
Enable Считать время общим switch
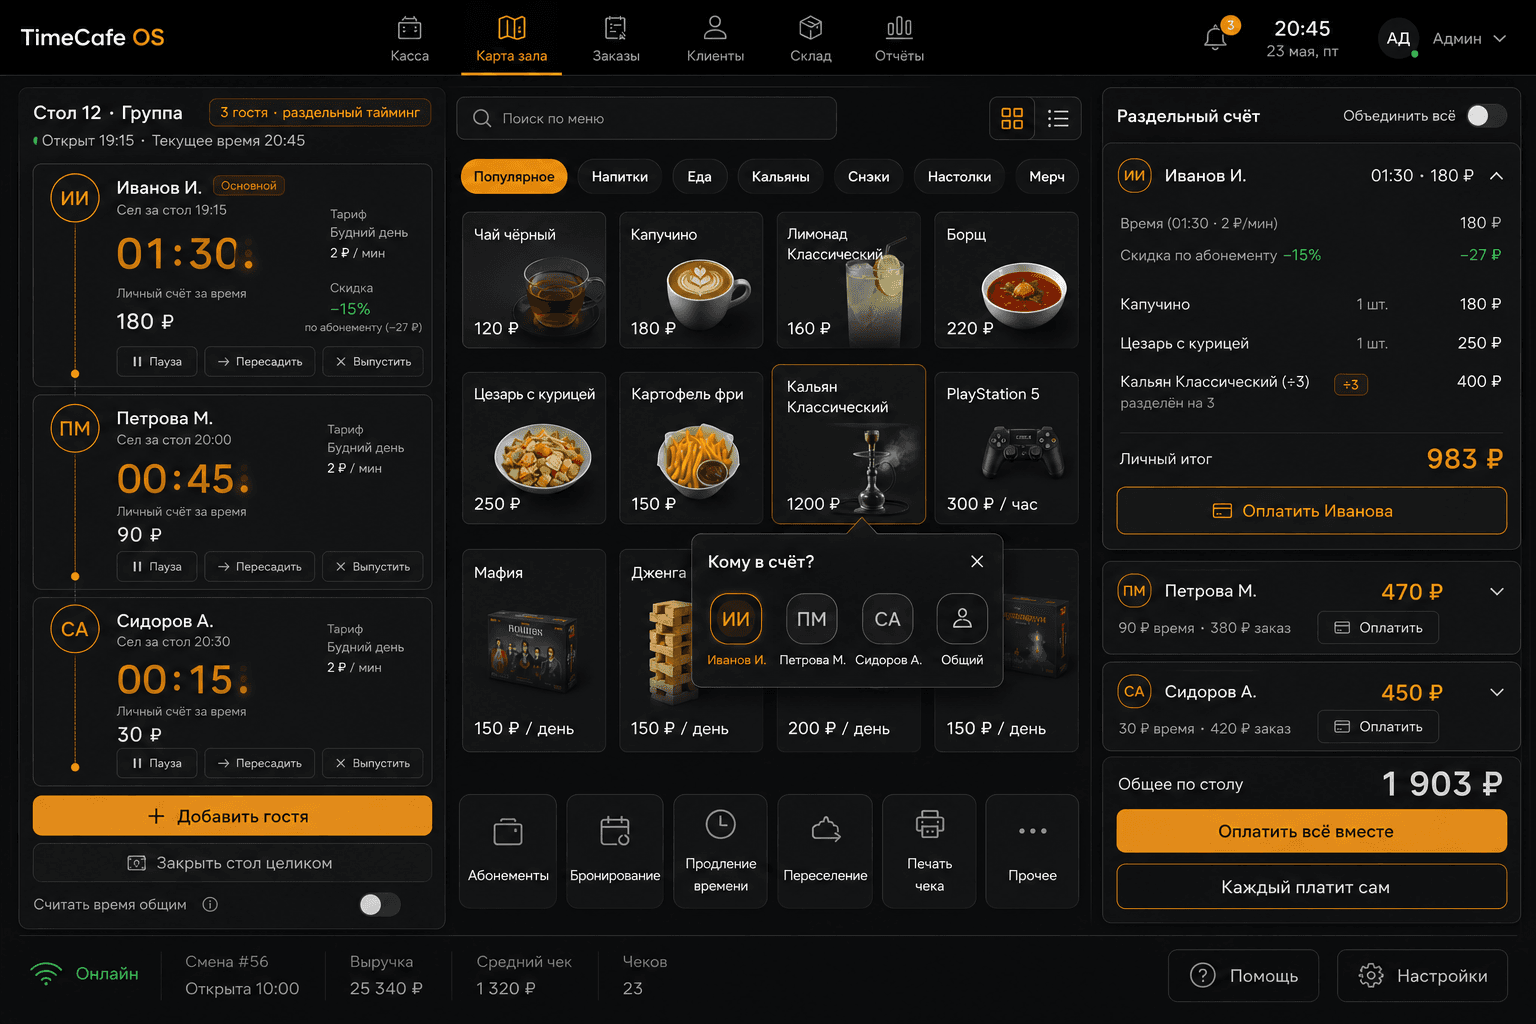tap(380, 905)
